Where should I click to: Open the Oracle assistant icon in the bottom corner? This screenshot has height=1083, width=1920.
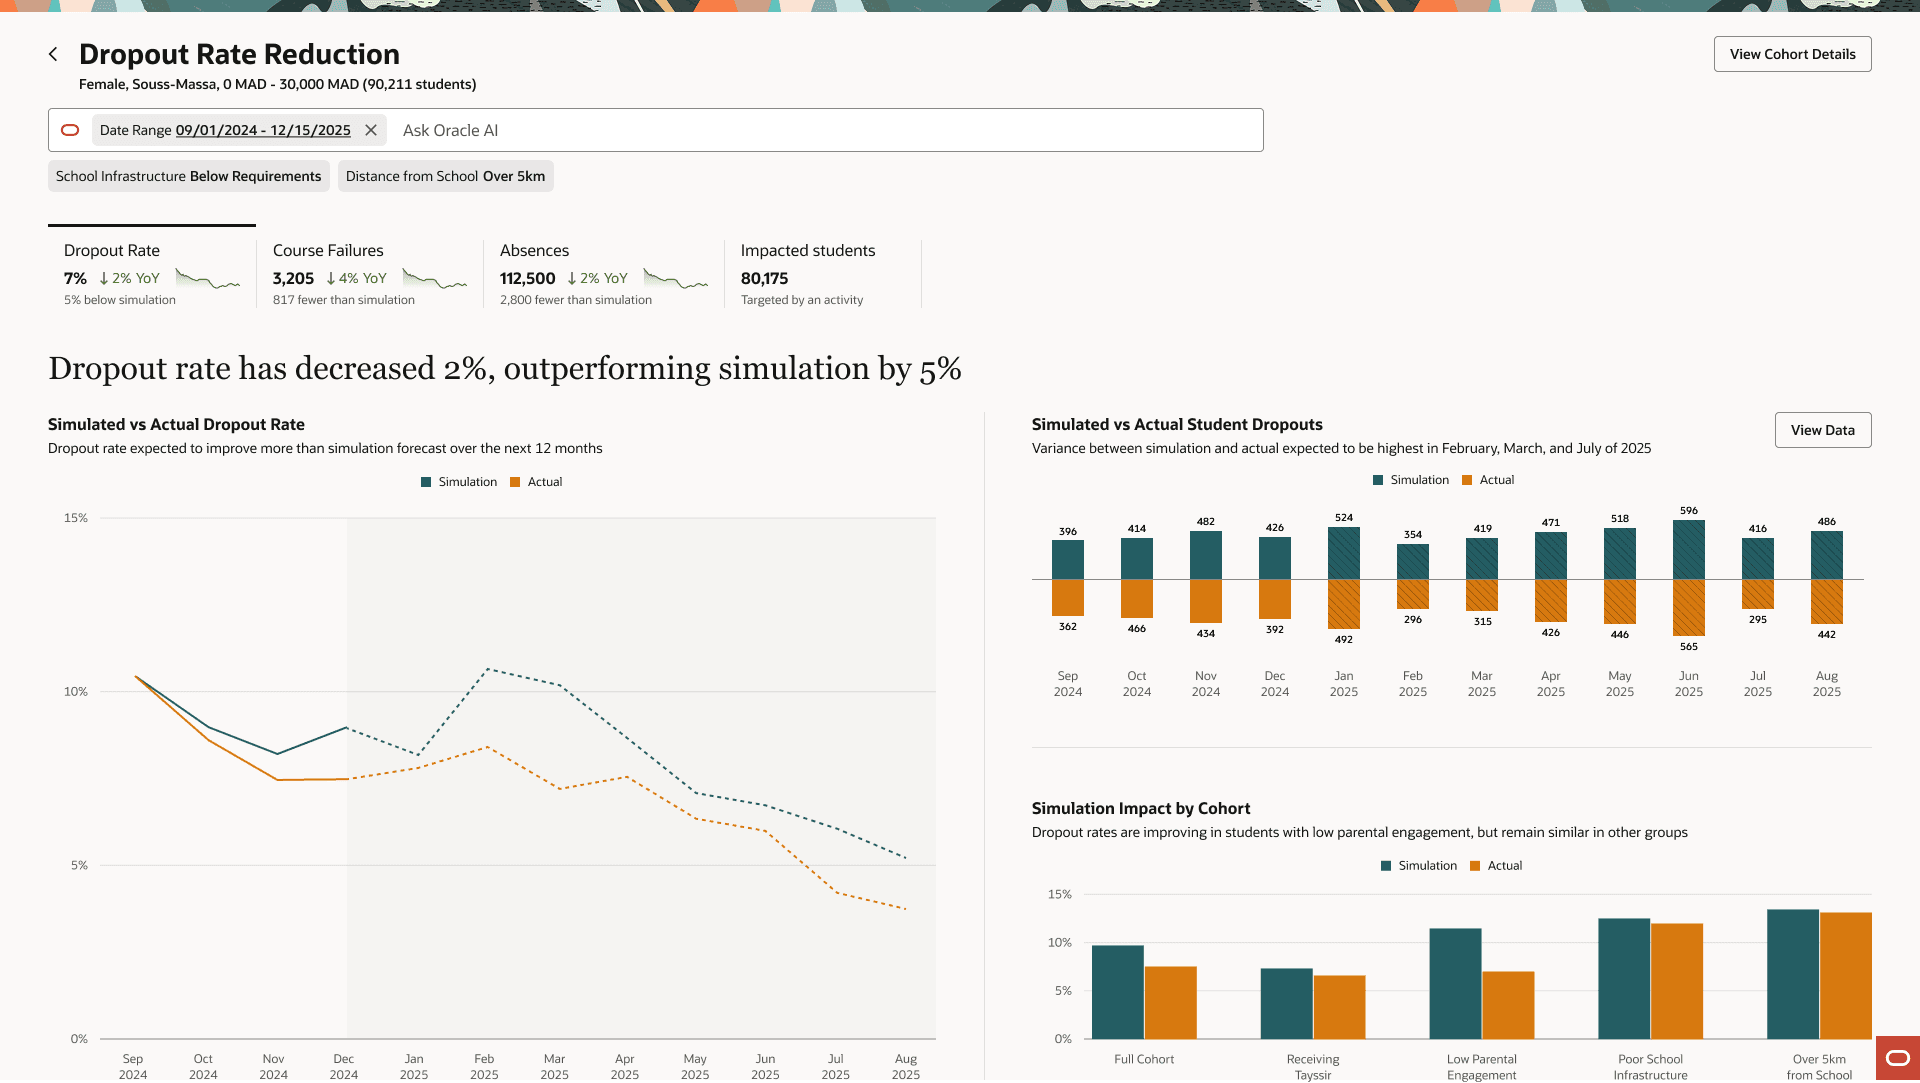[1897, 1058]
